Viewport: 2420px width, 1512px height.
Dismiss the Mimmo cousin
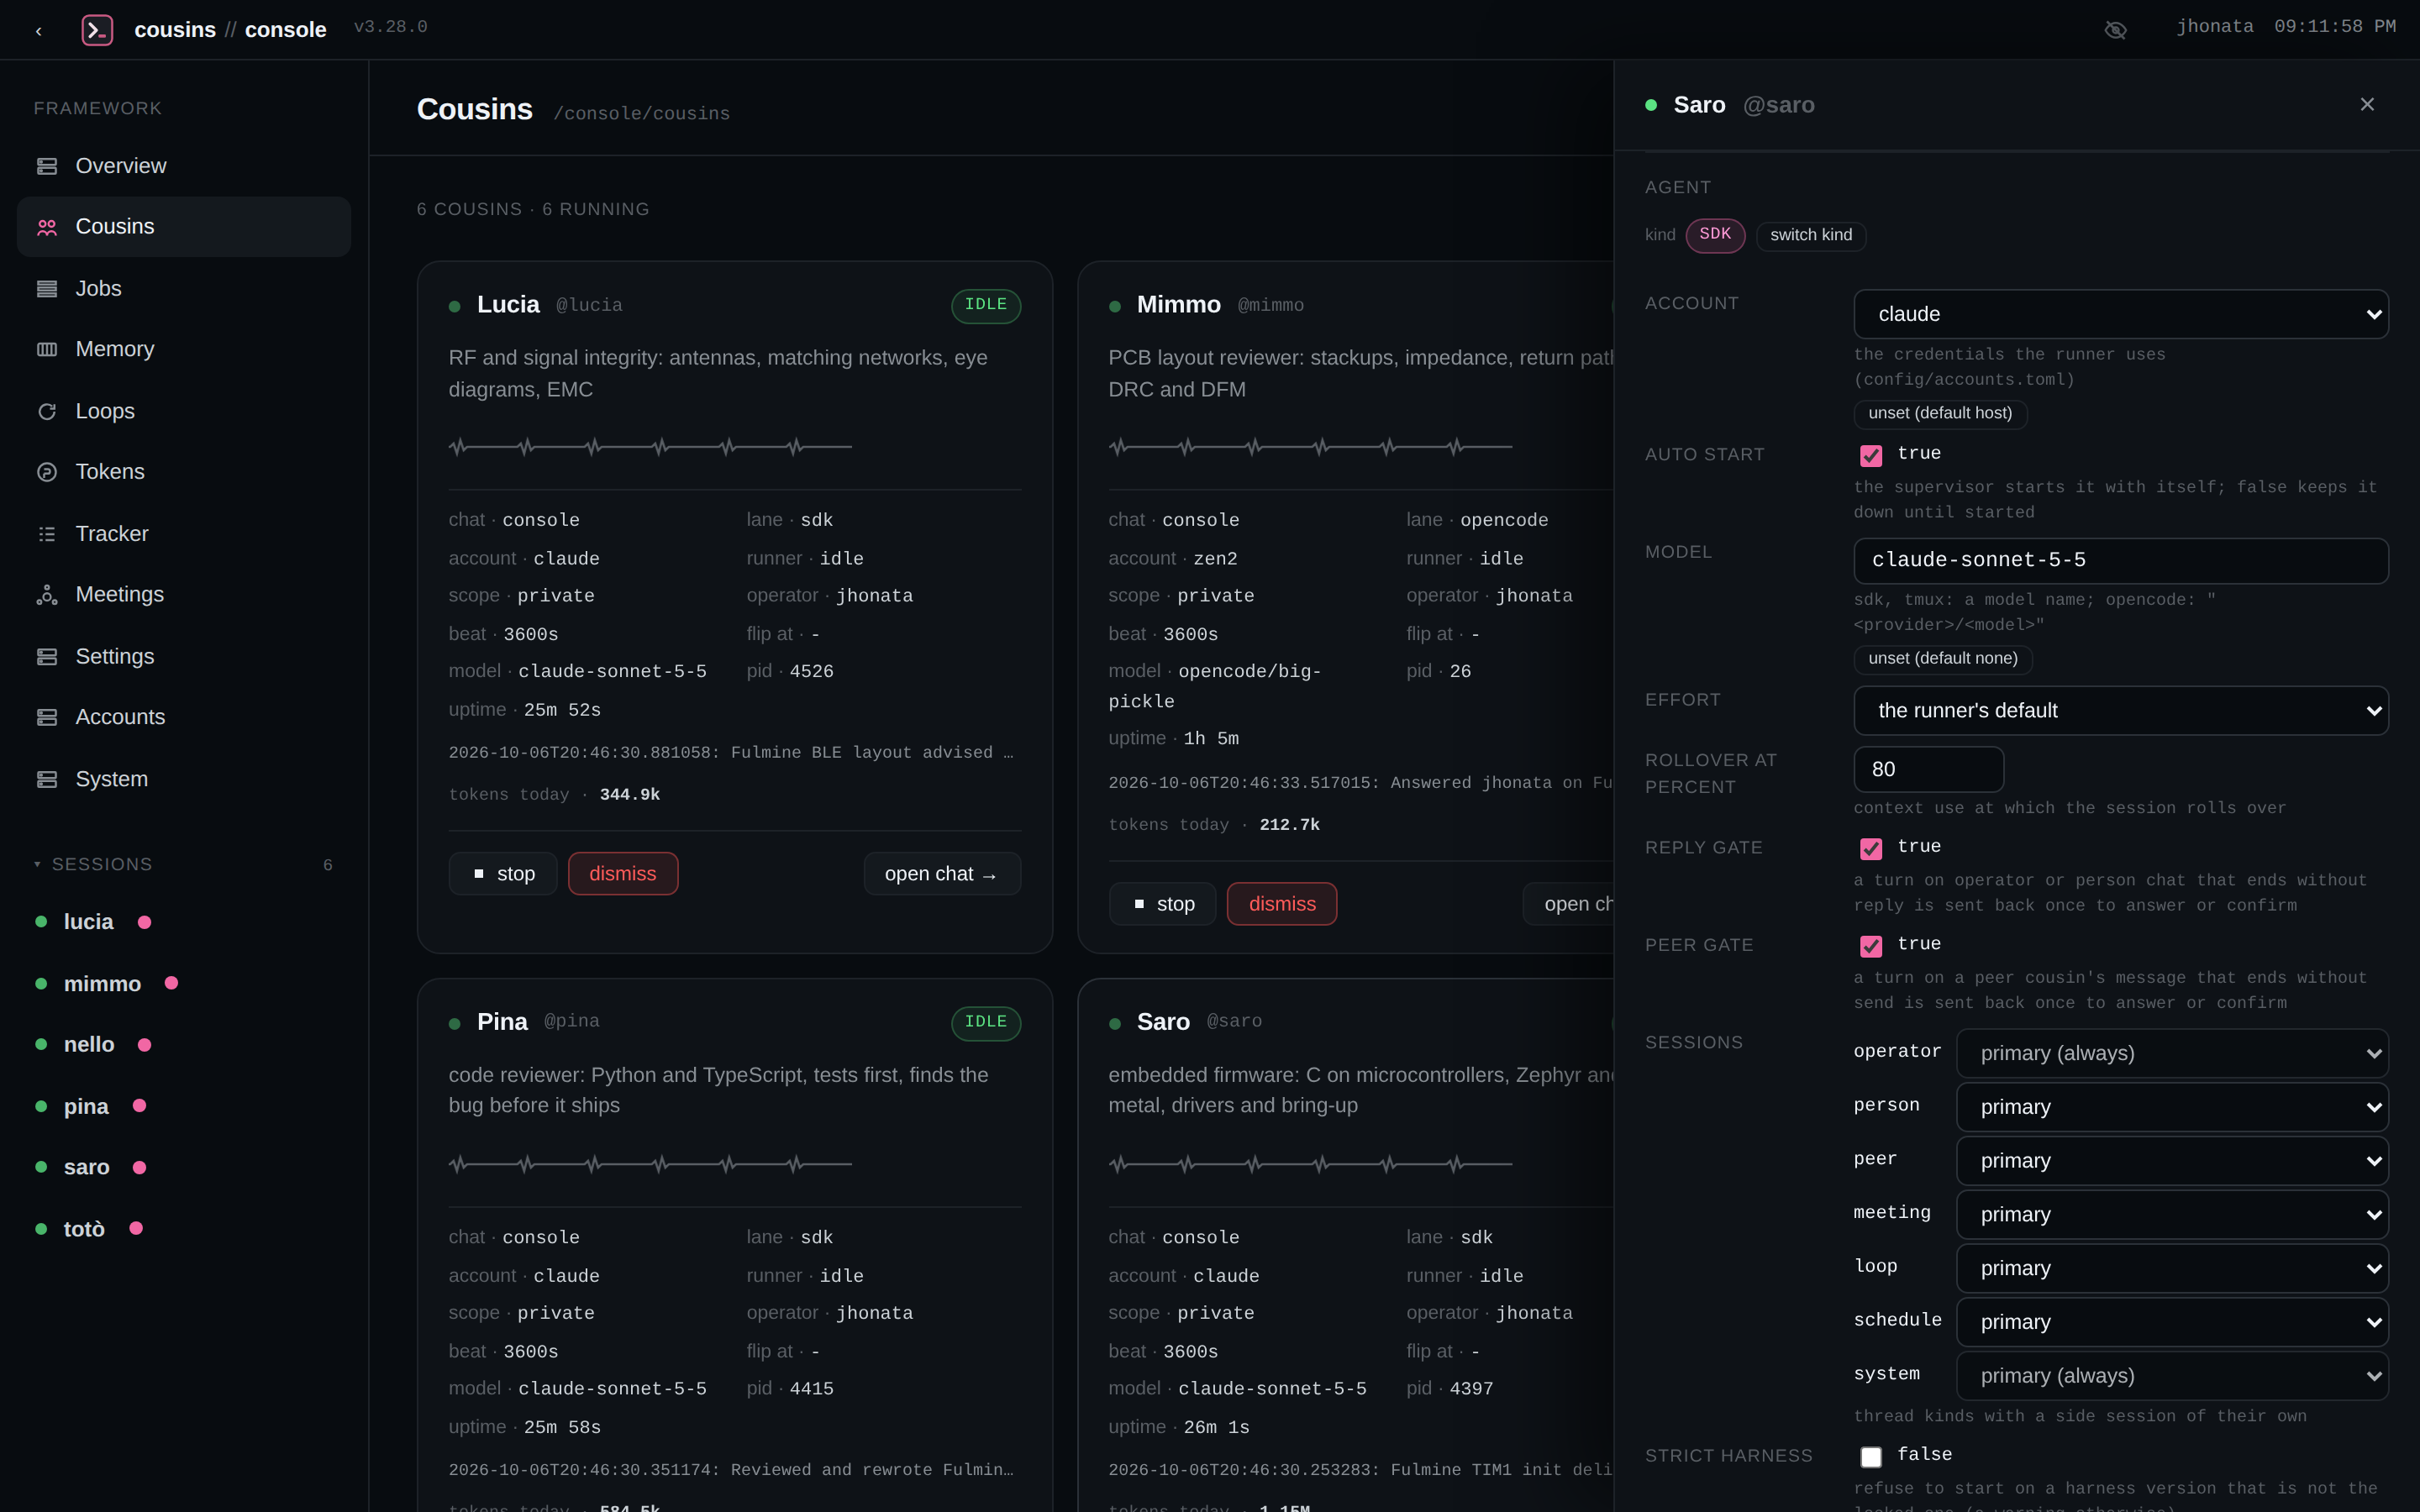tap(1282, 904)
